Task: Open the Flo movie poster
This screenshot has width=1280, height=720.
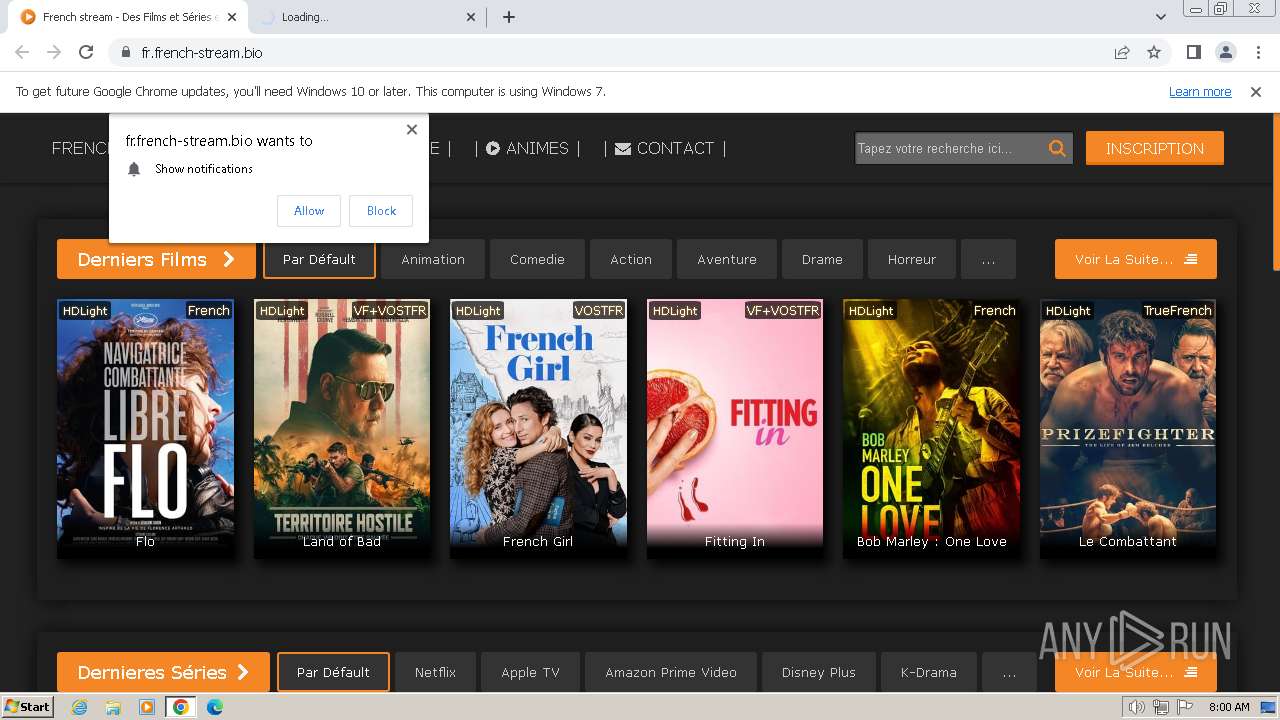Action: (145, 428)
